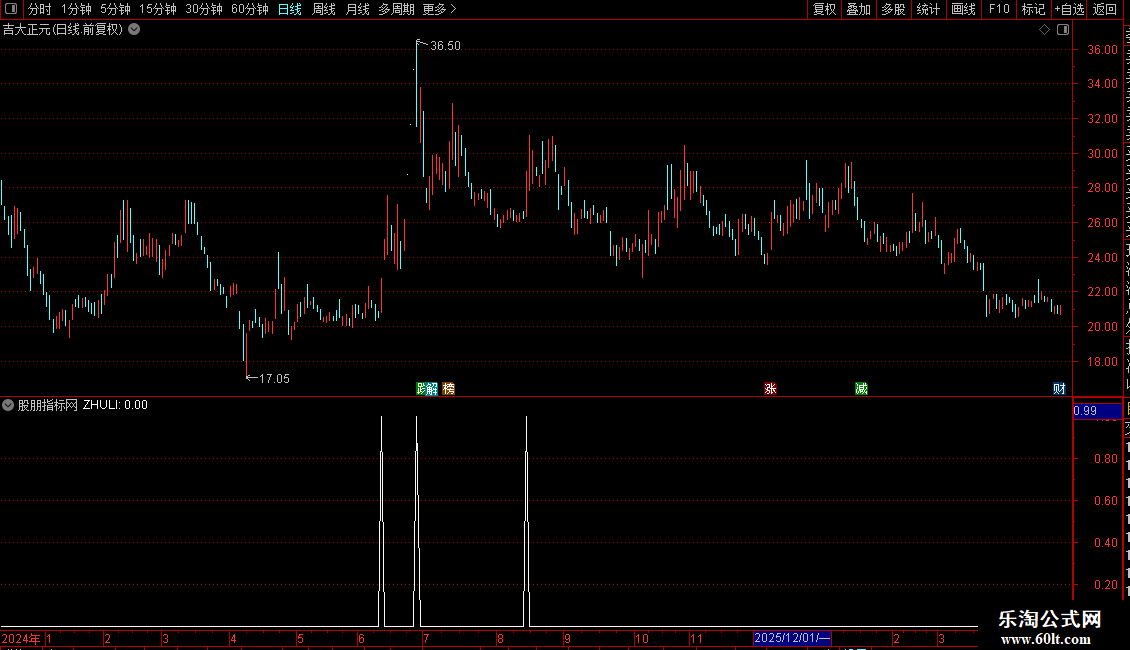
Task: Click the 叠加 overlay button
Action: tap(858, 9)
